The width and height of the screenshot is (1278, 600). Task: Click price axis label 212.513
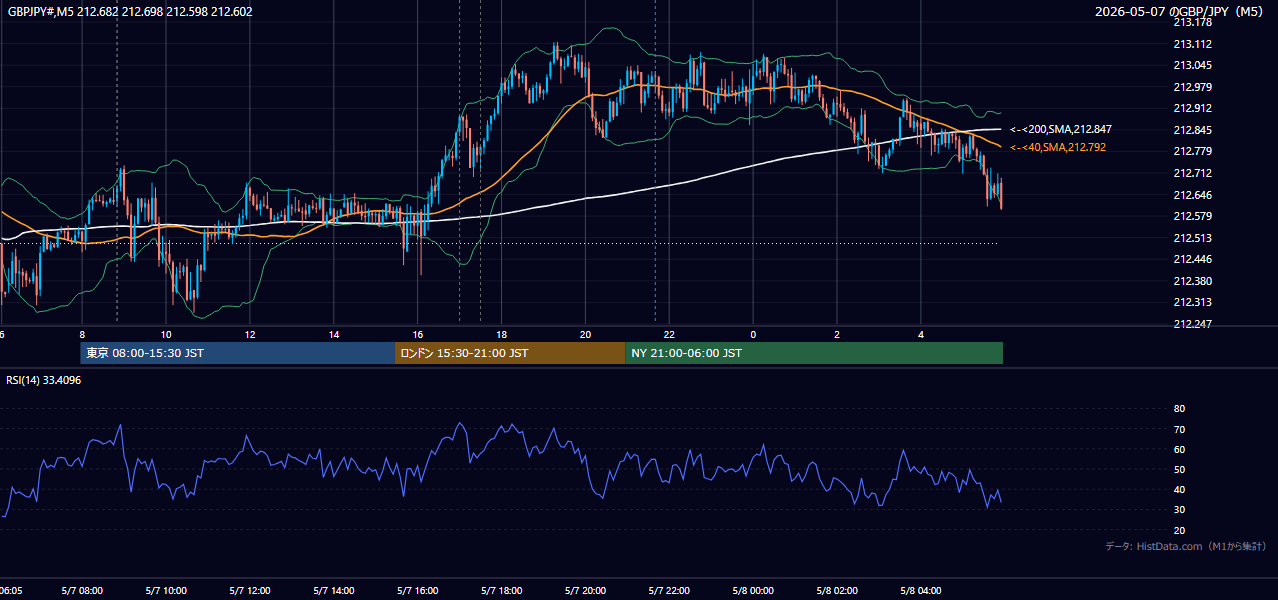tap(1192, 238)
